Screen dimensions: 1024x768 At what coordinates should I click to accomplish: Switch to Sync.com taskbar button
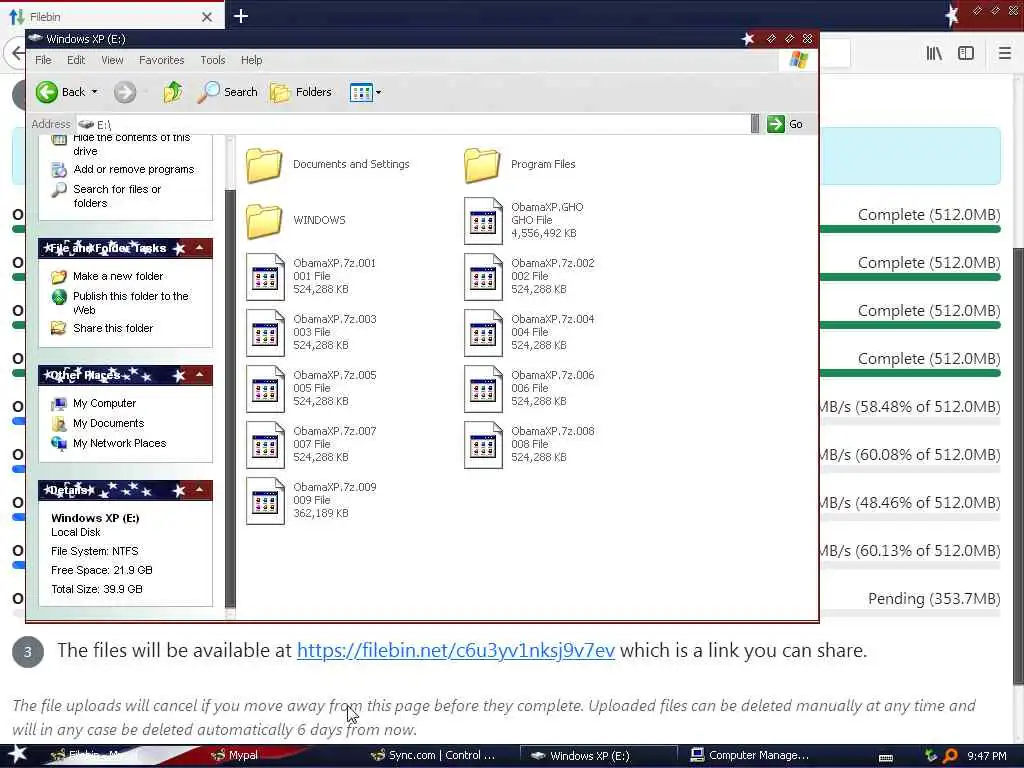tap(434, 756)
